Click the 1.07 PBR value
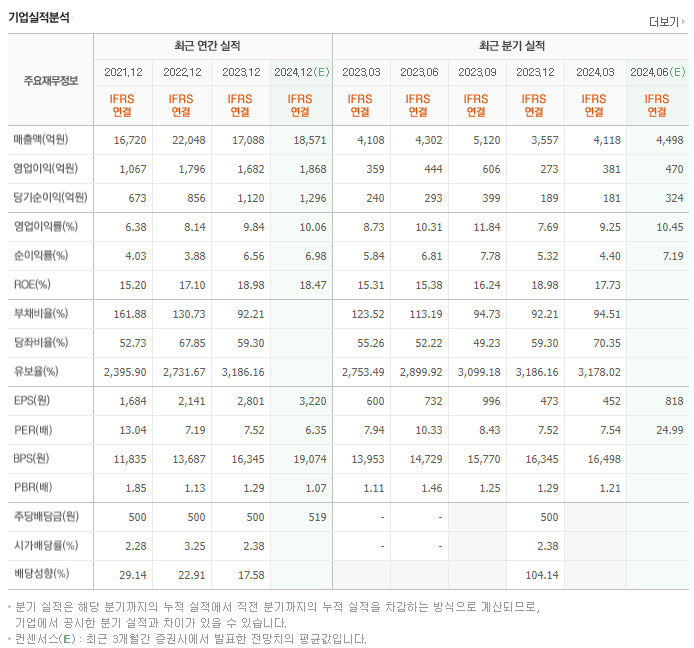694x648 pixels. click(316, 488)
